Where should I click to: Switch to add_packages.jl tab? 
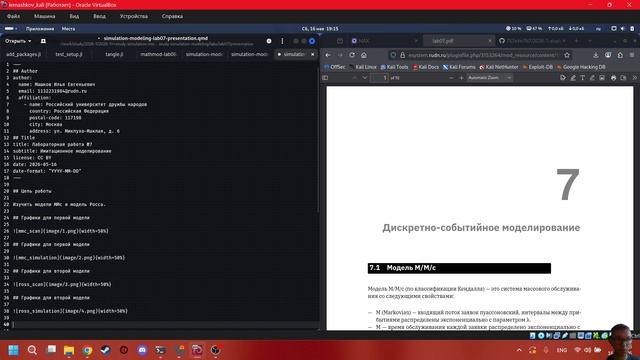23,54
